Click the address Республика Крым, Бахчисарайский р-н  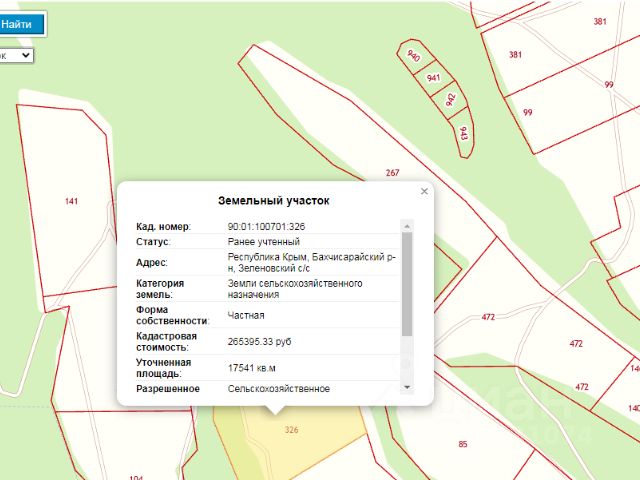point(312,262)
